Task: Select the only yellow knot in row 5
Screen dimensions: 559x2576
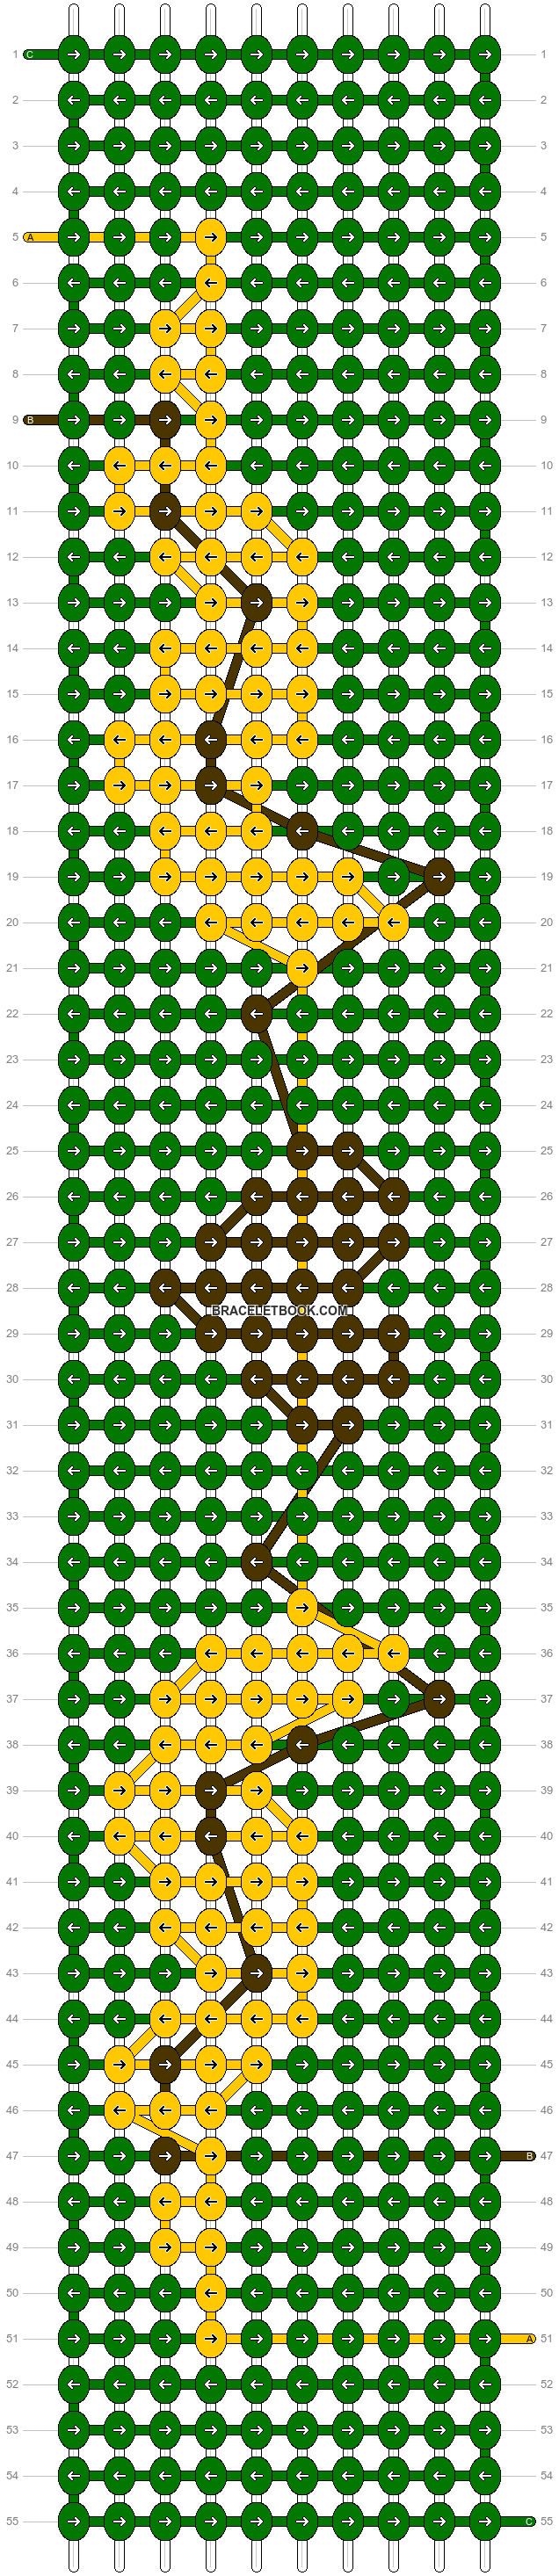Action: click(x=210, y=237)
